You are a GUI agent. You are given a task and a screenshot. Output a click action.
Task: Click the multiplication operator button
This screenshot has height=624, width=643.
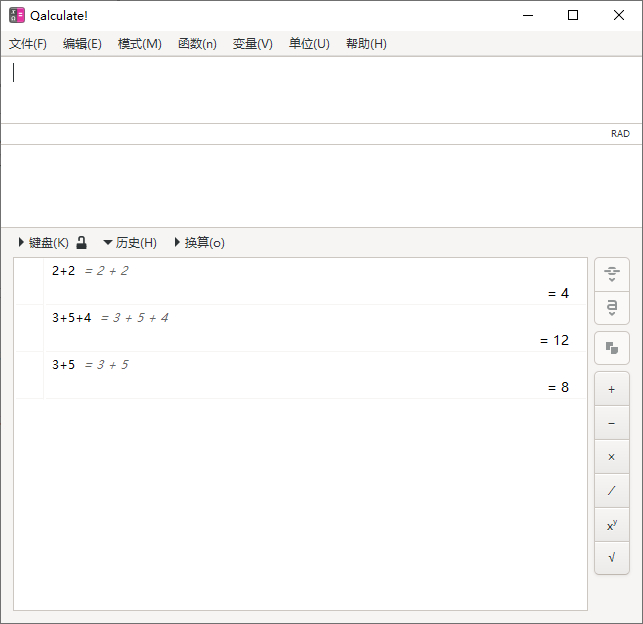click(612, 457)
